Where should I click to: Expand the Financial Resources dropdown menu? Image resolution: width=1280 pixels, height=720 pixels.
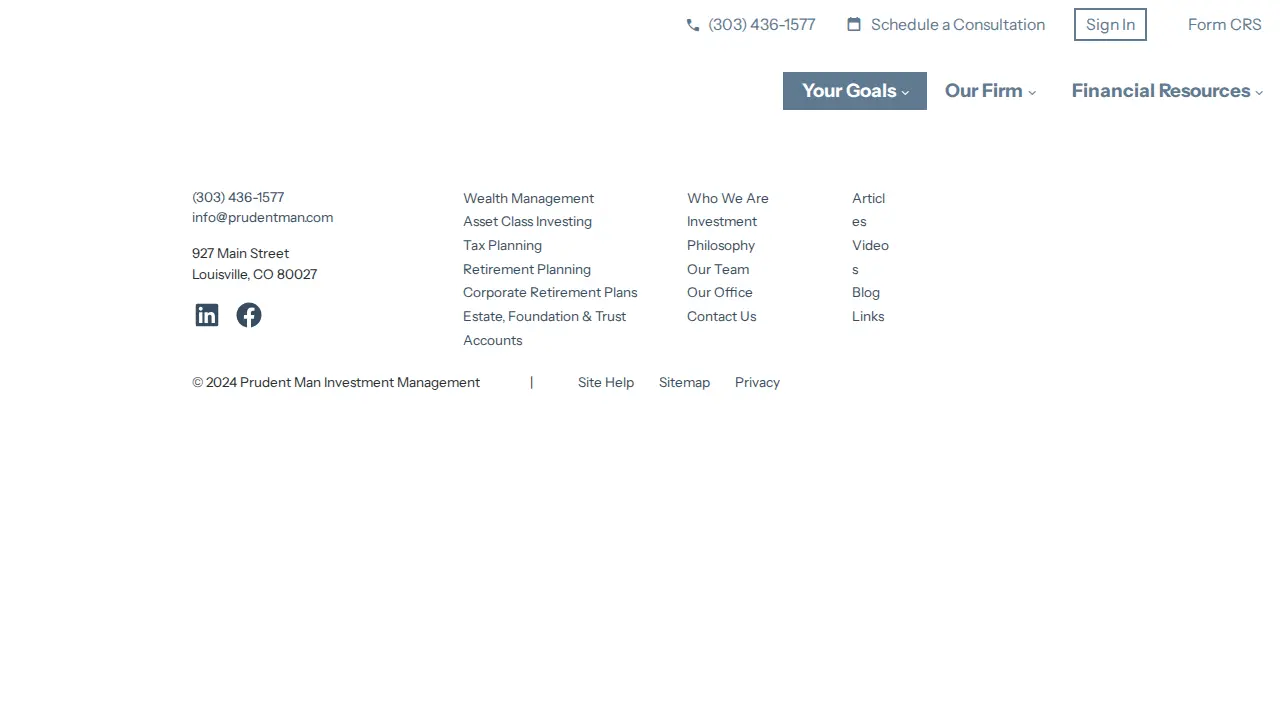point(1167,91)
